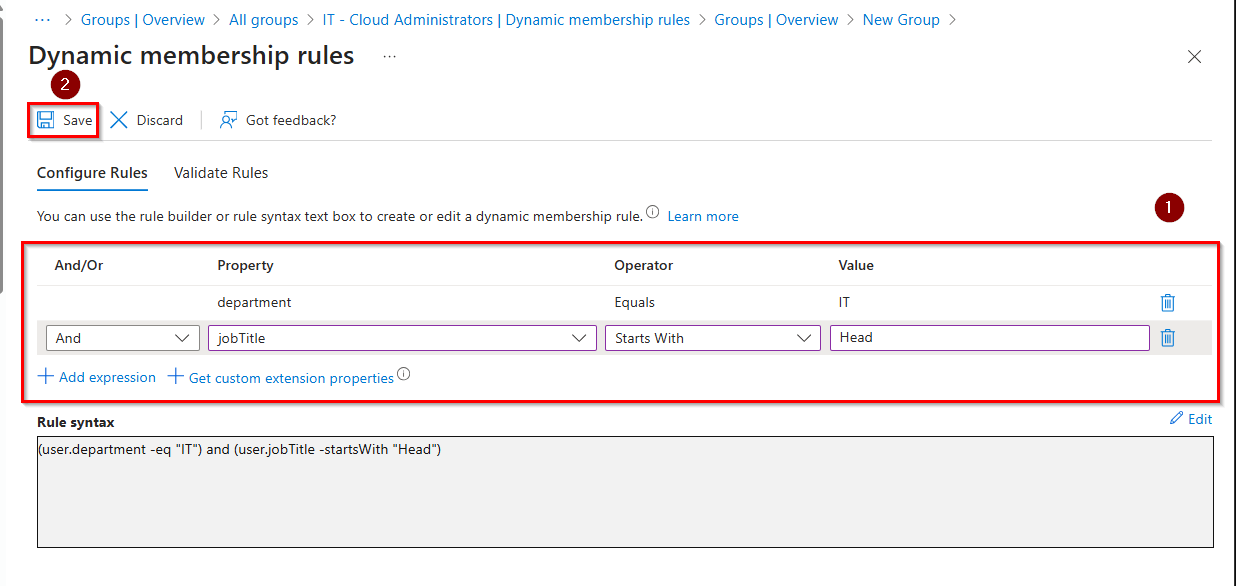Expand the Starts With operator dropdown
The image size is (1236, 586).
(712, 338)
